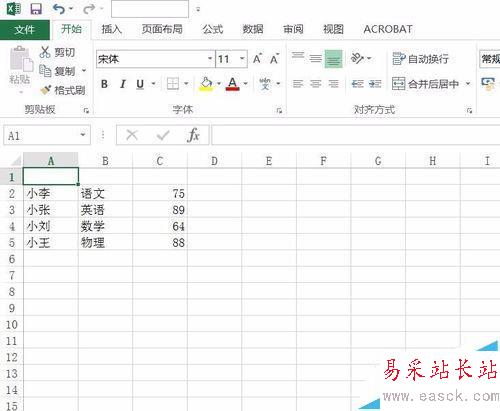The width and height of the screenshot is (500, 411).
Task: Toggle left text alignment
Action: pyautogui.click(x=298, y=84)
